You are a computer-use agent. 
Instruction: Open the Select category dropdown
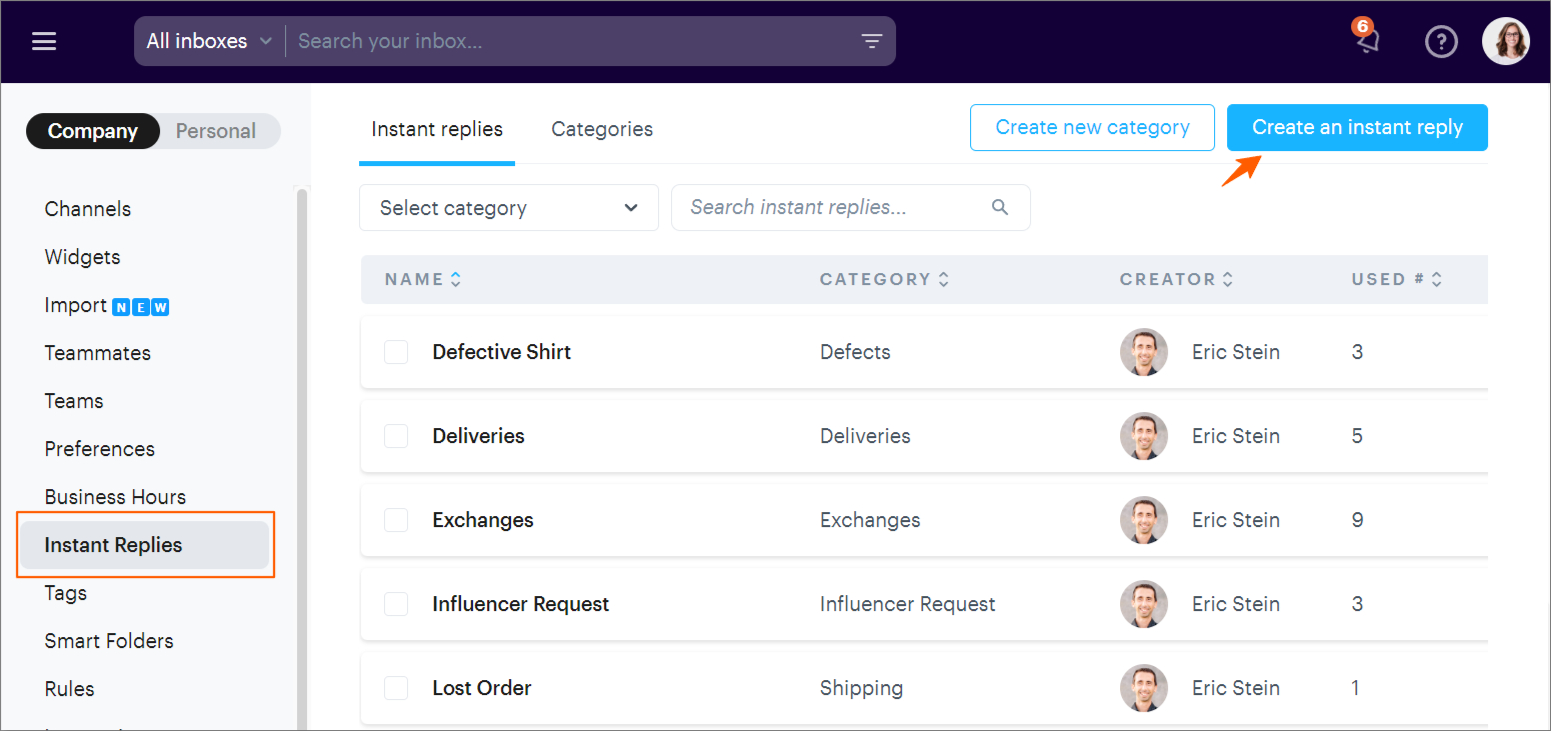[508, 208]
